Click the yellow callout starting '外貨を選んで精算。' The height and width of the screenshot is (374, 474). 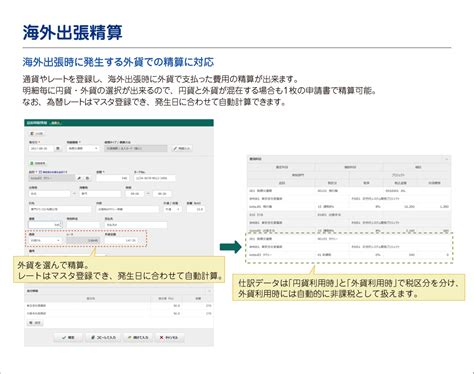119,270
